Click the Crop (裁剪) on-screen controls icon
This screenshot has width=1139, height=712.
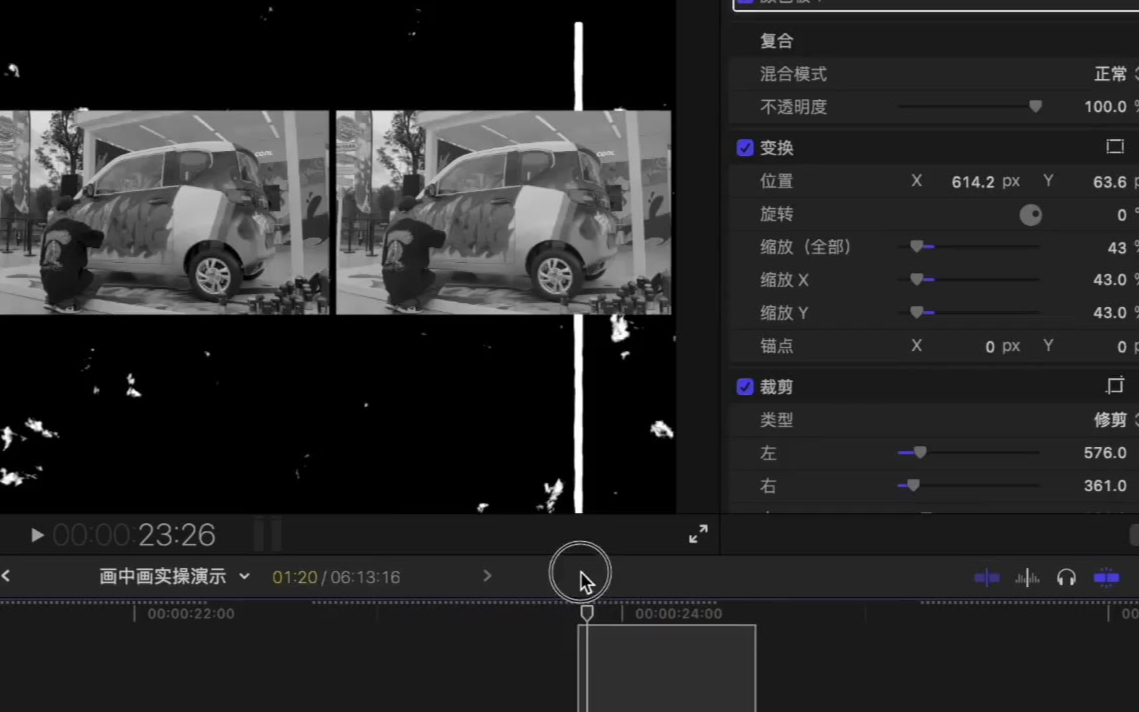pos(1115,386)
